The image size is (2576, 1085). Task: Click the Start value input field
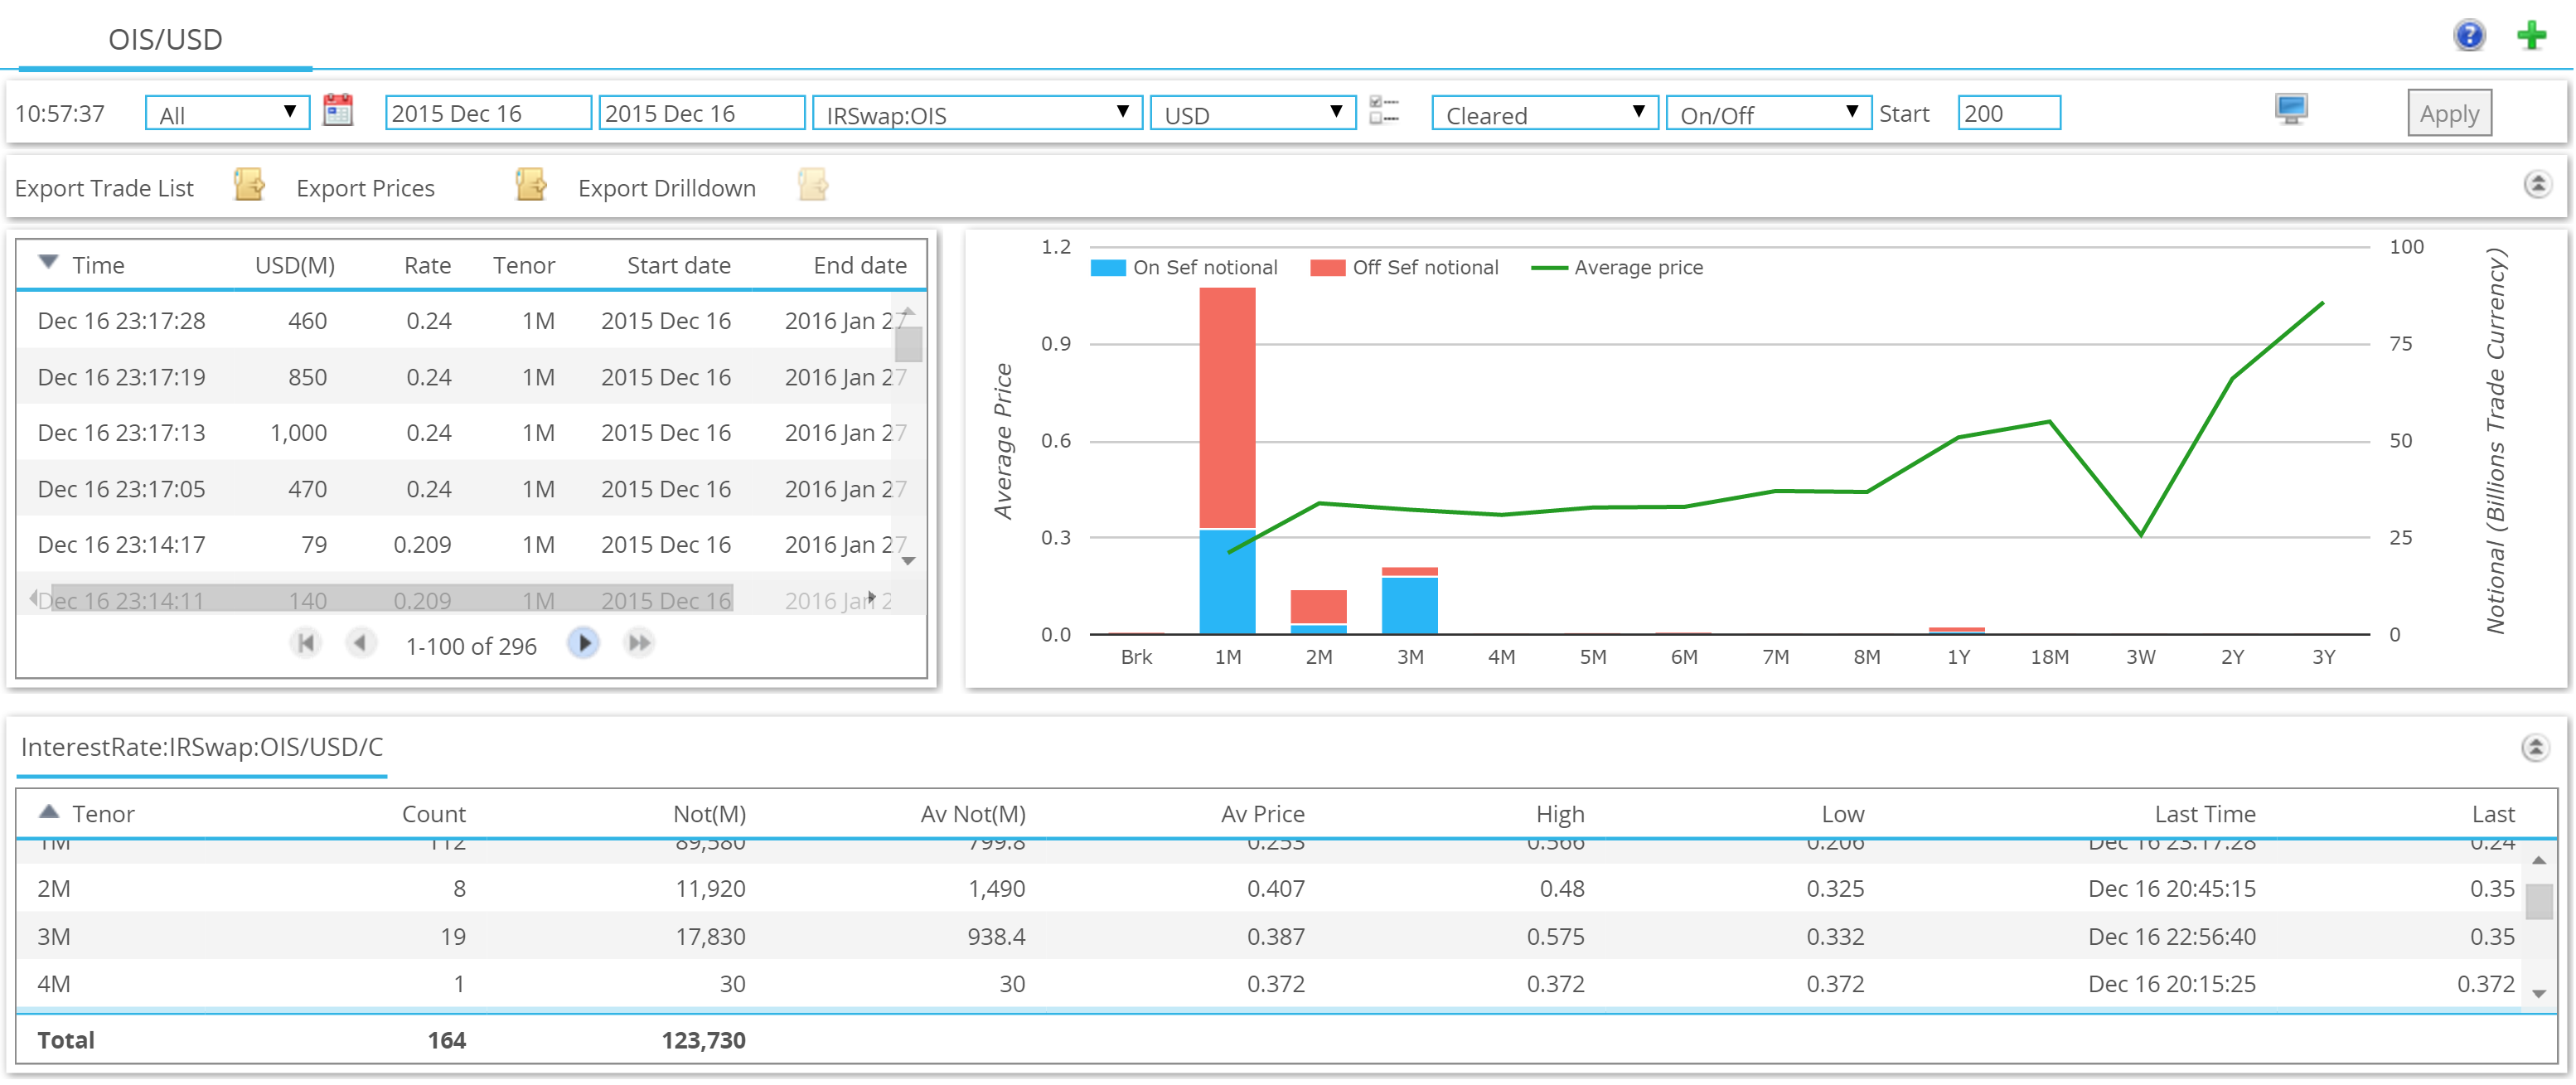tap(2008, 113)
